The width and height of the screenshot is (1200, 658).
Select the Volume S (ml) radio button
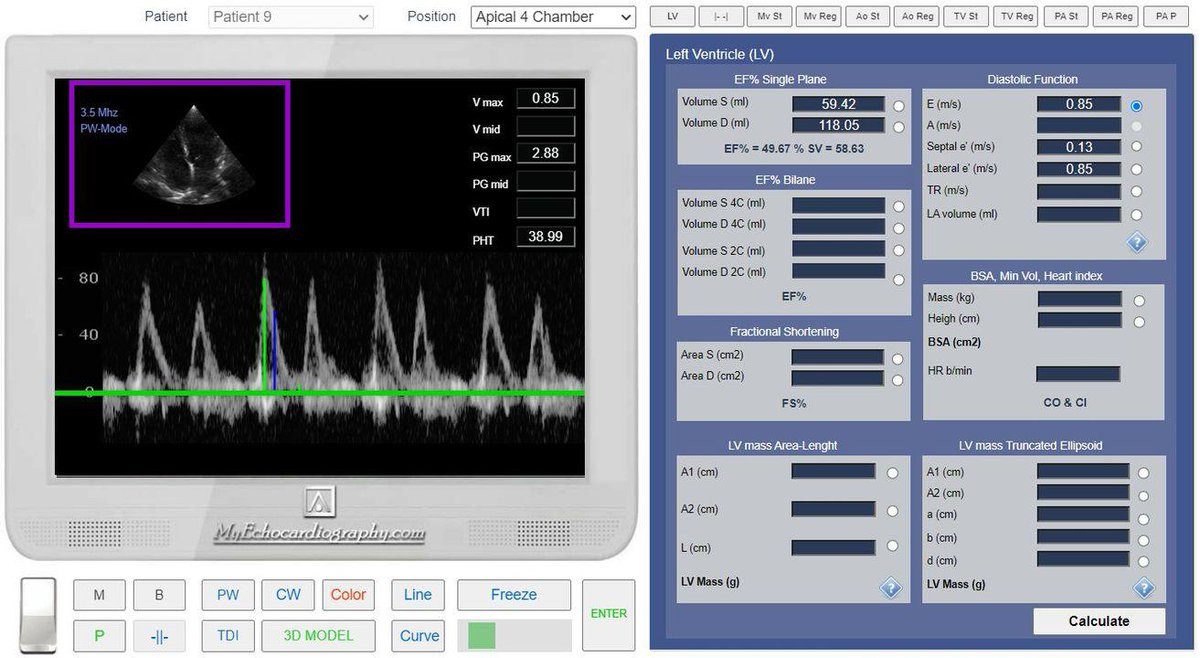[x=899, y=105]
